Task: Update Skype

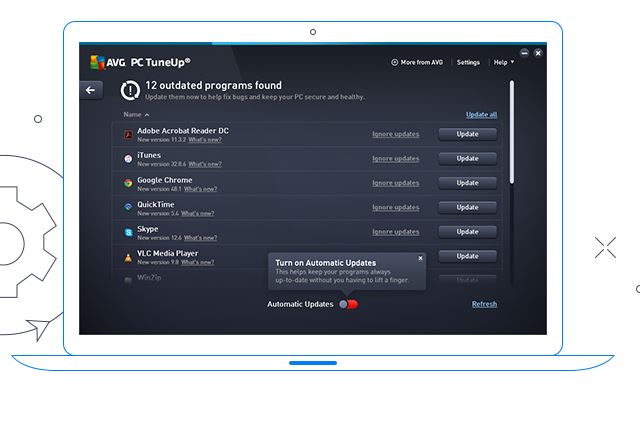Action: [467, 232]
